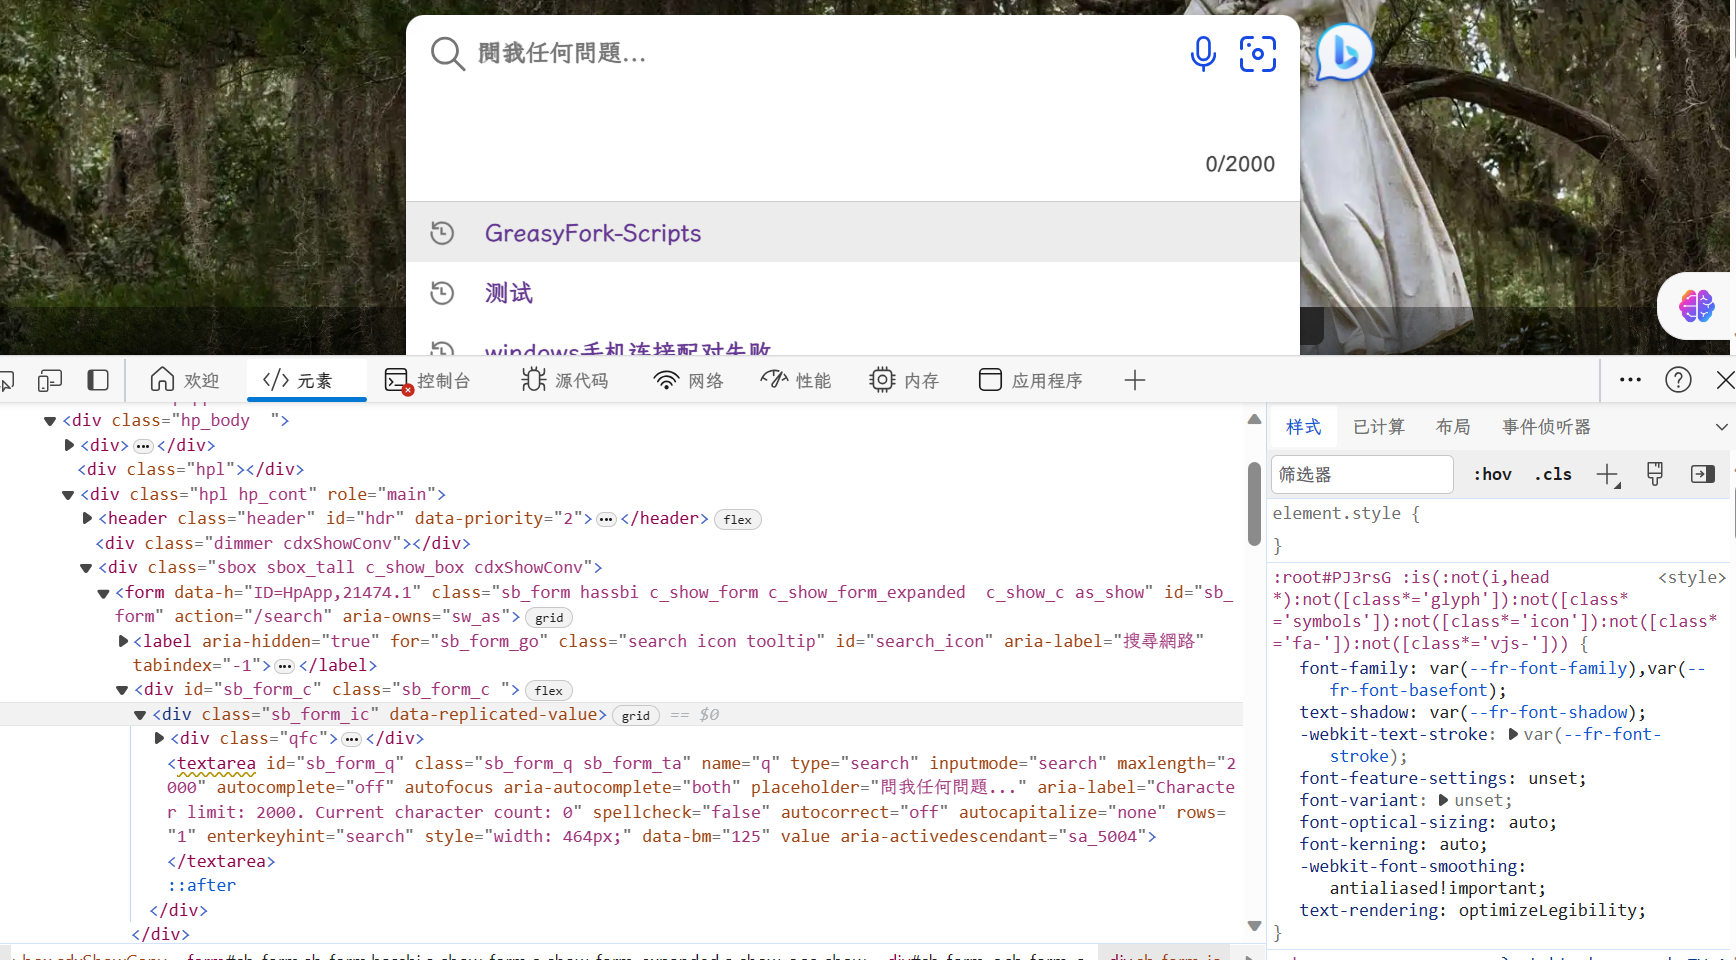Toggle :hov pseudo-class state panel
Image resolution: width=1736 pixels, height=960 pixels.
1492,474
